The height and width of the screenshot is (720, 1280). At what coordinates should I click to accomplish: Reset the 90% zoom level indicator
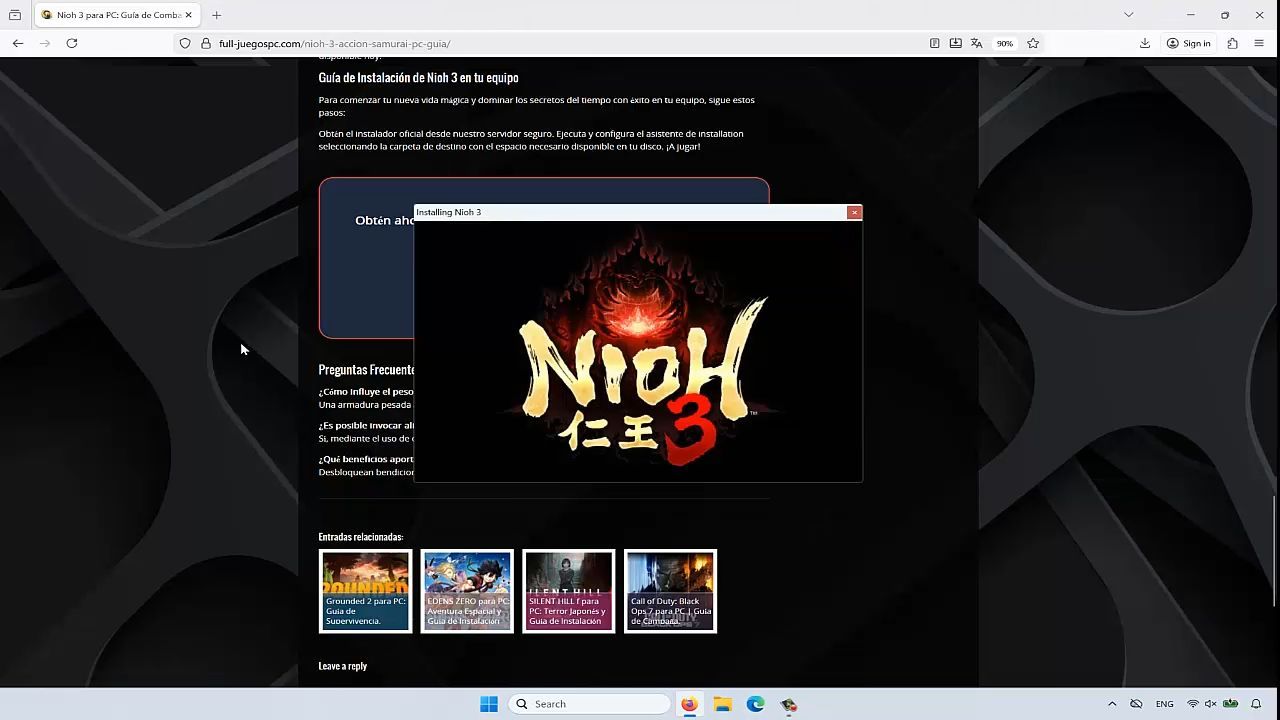click(x=1004, y=43)
